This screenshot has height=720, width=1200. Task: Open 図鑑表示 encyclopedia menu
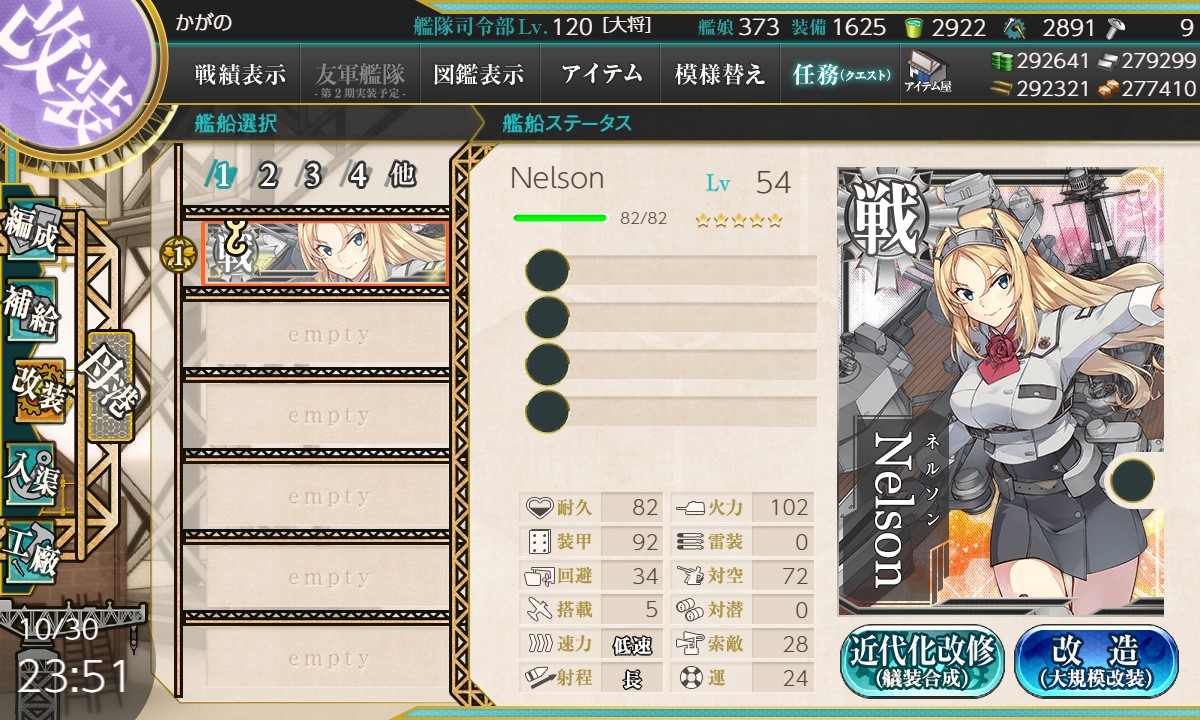pyautogui.click(x=479, y=74)
